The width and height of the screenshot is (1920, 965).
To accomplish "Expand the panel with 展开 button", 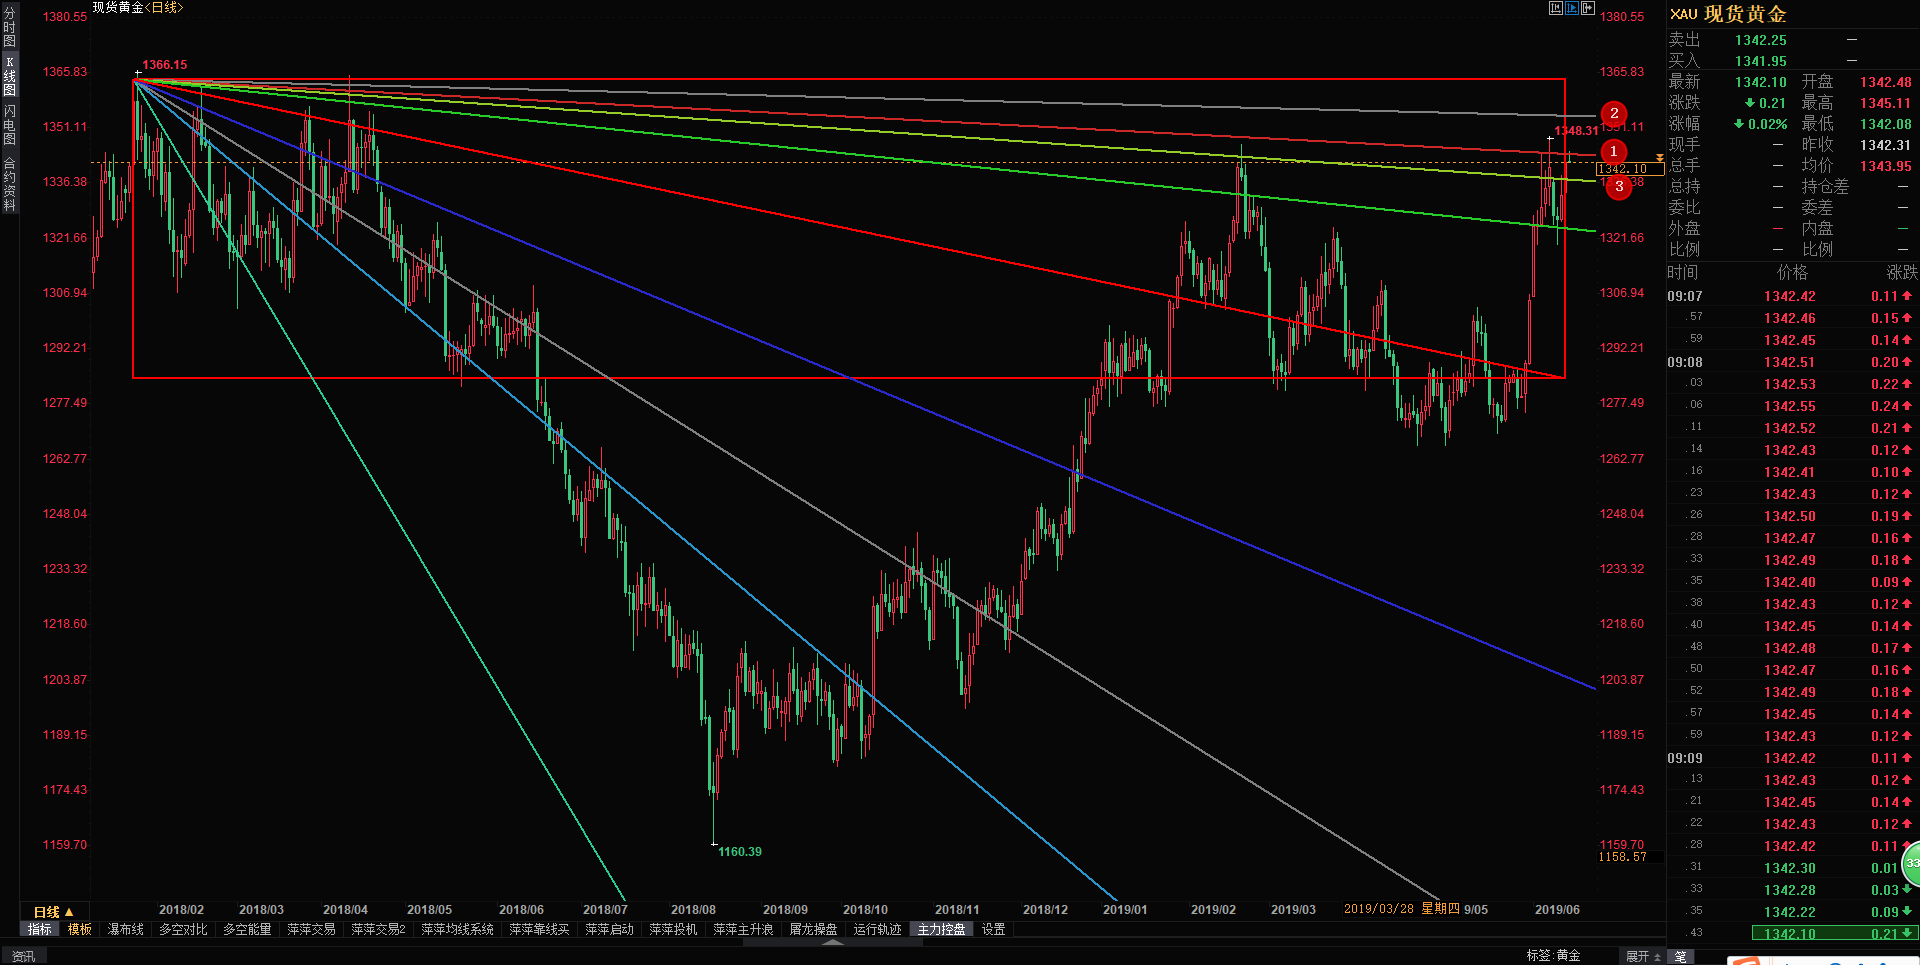I will tap(1643, 956).
